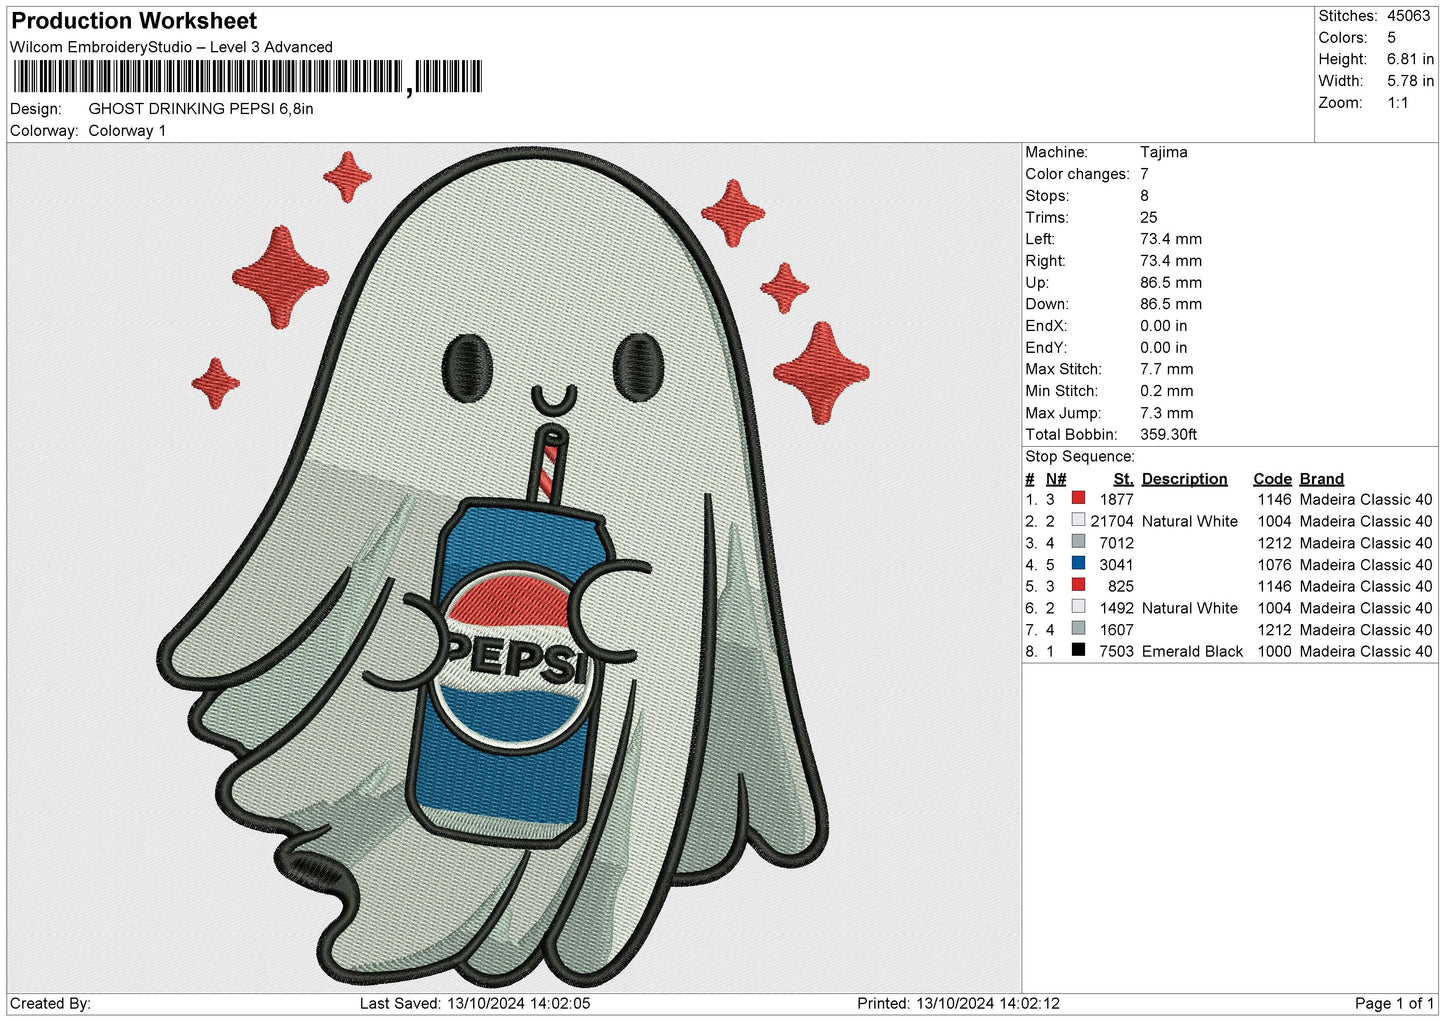Click the stitches count '45063'
Screen dimensions: 1445x1021
click(1408, 16)
